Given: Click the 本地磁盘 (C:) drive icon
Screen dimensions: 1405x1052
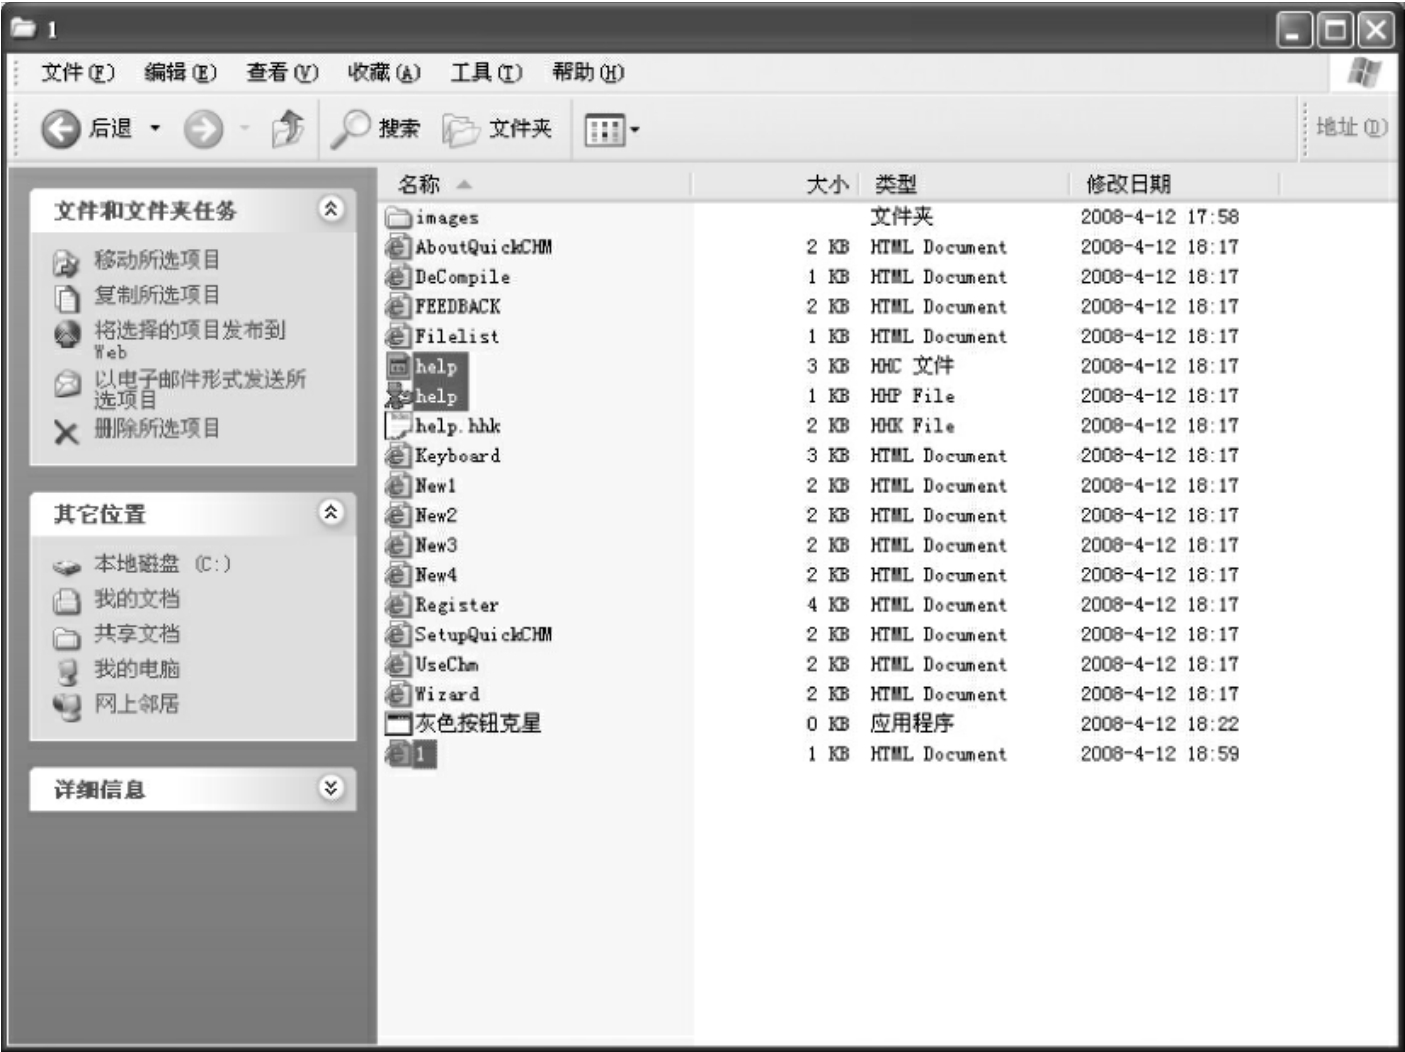Looking at the screenshot, I should 66,566.
